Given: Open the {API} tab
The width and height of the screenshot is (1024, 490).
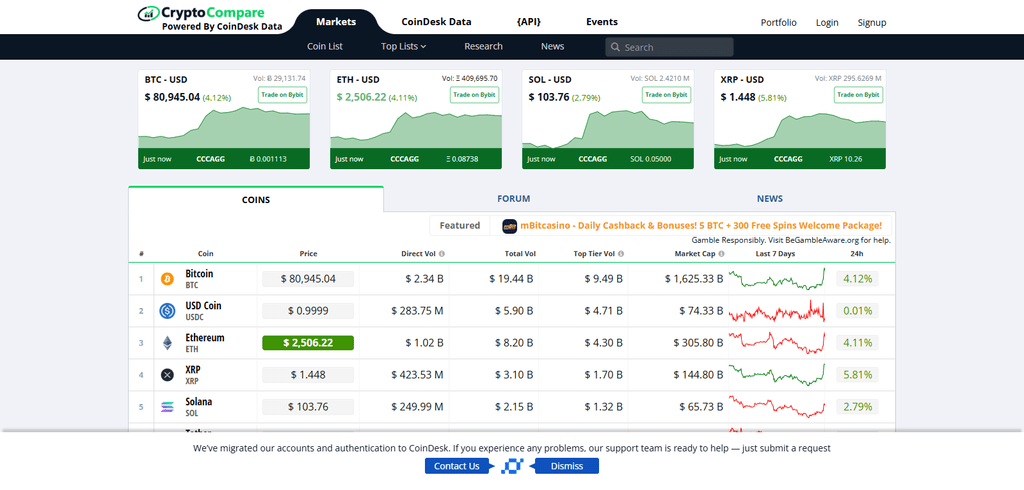Looking at the screenshot, I should [x=528, y=22].
